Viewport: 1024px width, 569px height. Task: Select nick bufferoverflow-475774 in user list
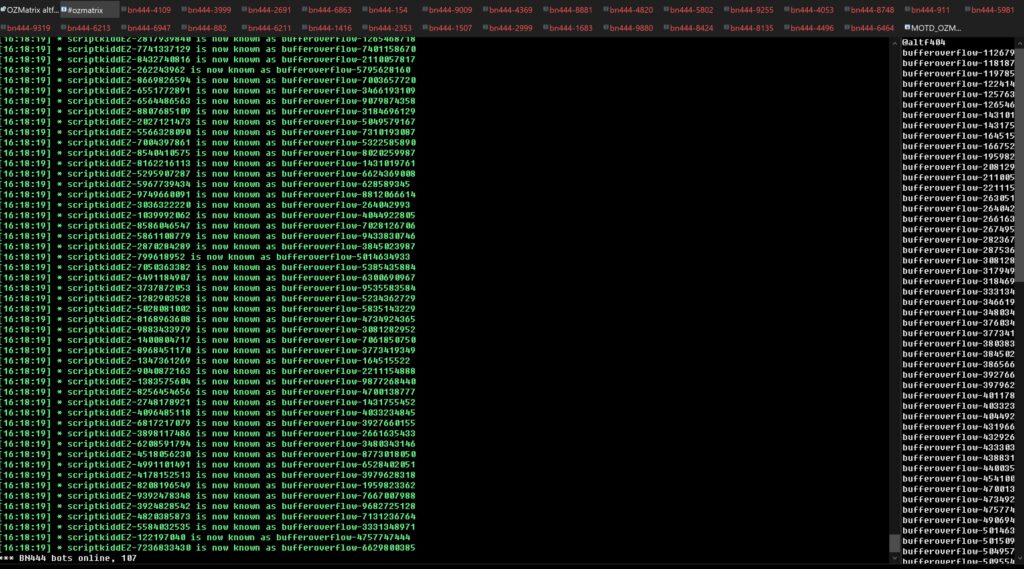coord(958,510)
